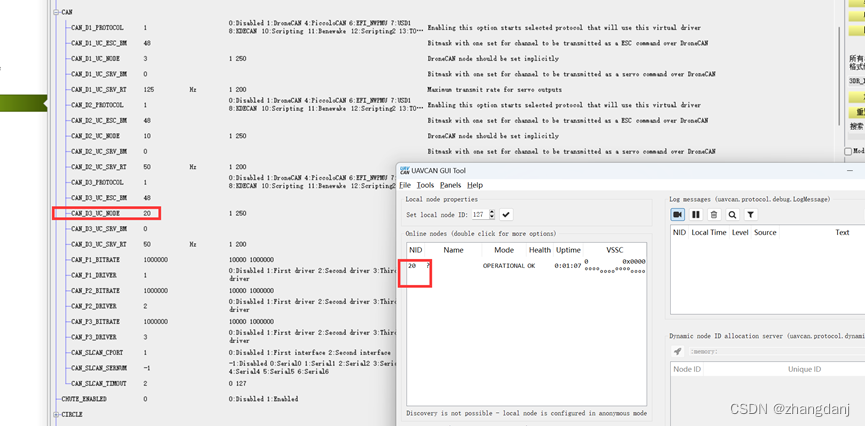Select the CAN_SLCAN_SERNUM parameter
This screenshot has width=865, height=426.
[99, 368]
